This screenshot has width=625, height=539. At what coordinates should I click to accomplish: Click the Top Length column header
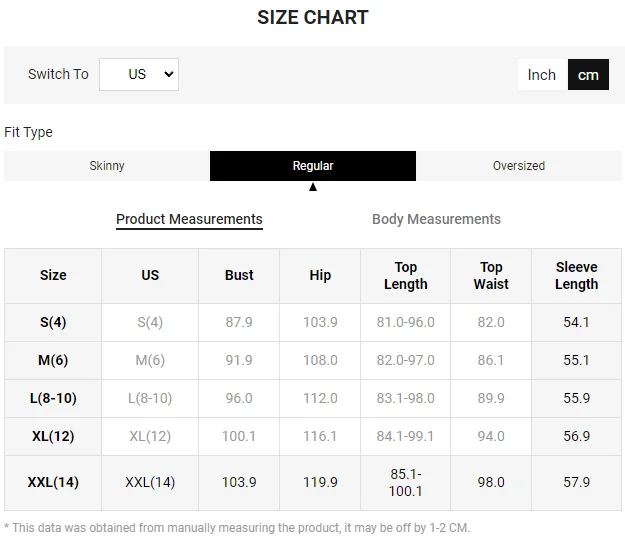[405, 275]
